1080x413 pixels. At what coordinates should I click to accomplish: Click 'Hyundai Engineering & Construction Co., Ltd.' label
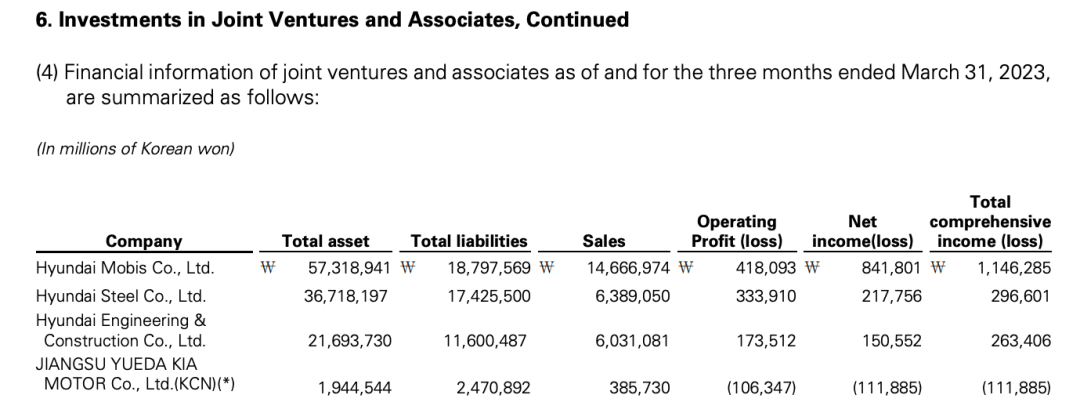click(x=121, y=330)
